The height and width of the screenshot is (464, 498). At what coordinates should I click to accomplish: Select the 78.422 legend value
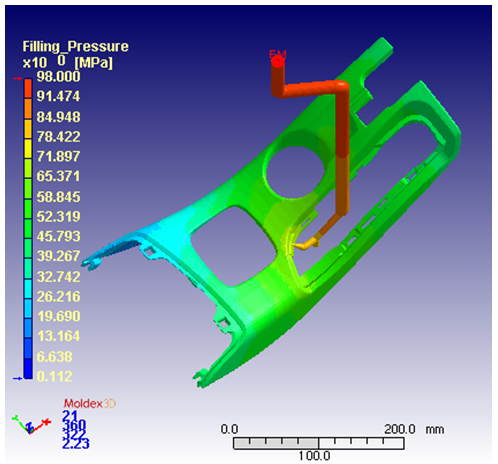point(58,137)
